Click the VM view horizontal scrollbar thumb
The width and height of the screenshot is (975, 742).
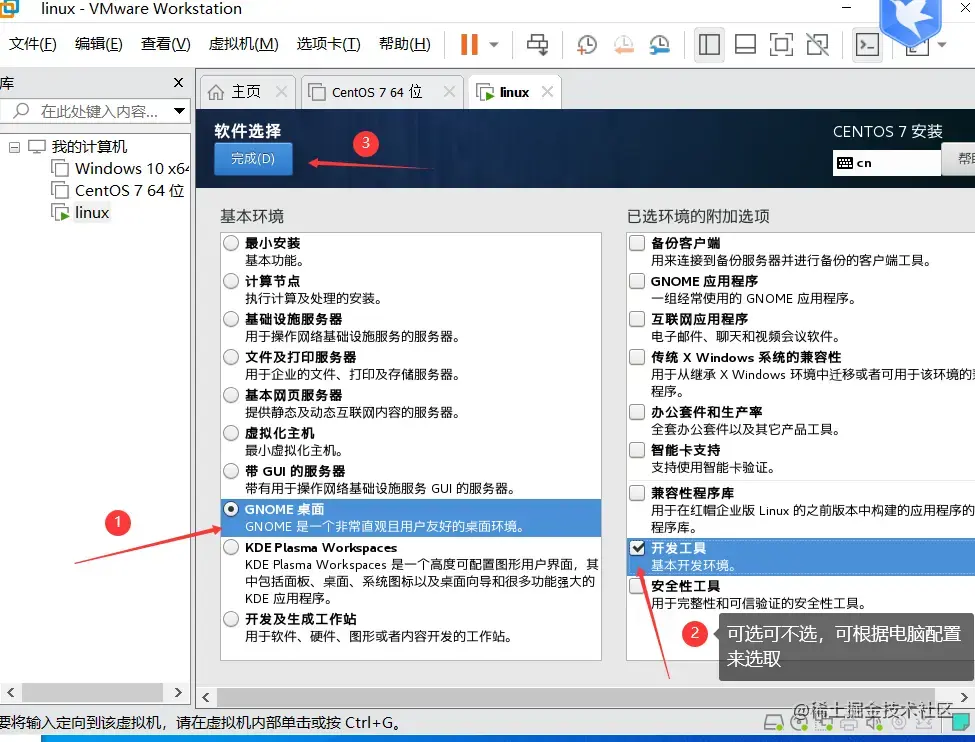point(575,697)
